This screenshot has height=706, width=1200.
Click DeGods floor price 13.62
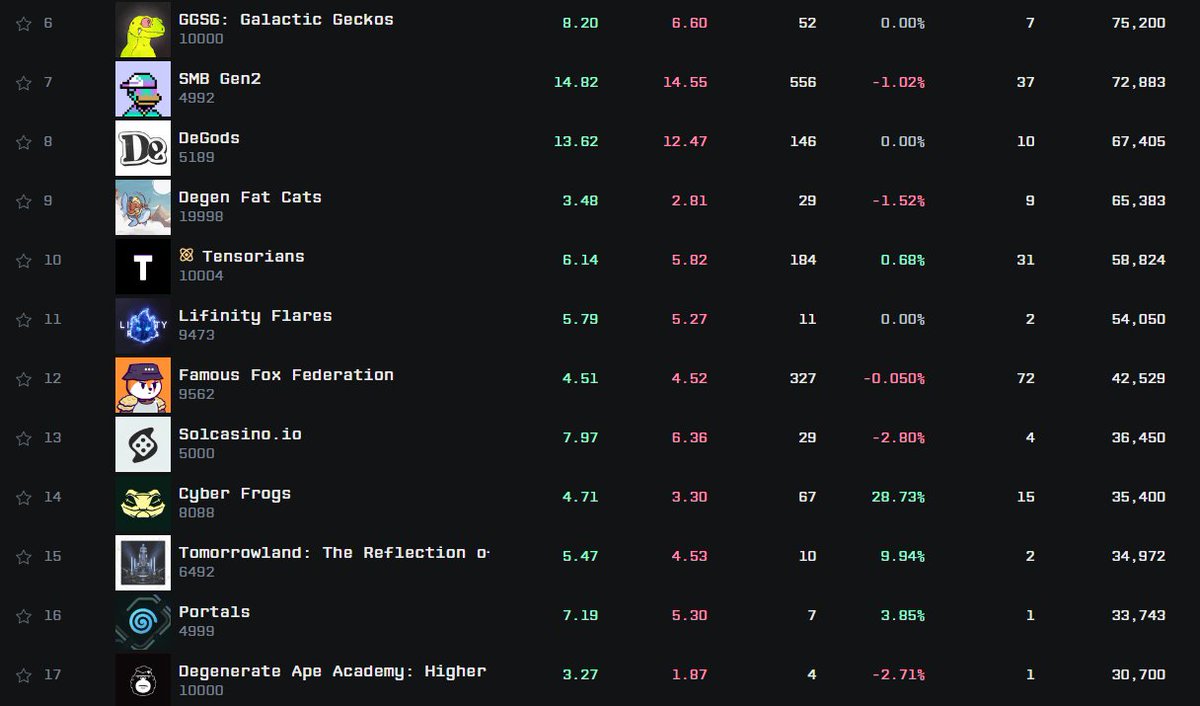[576, 142]
